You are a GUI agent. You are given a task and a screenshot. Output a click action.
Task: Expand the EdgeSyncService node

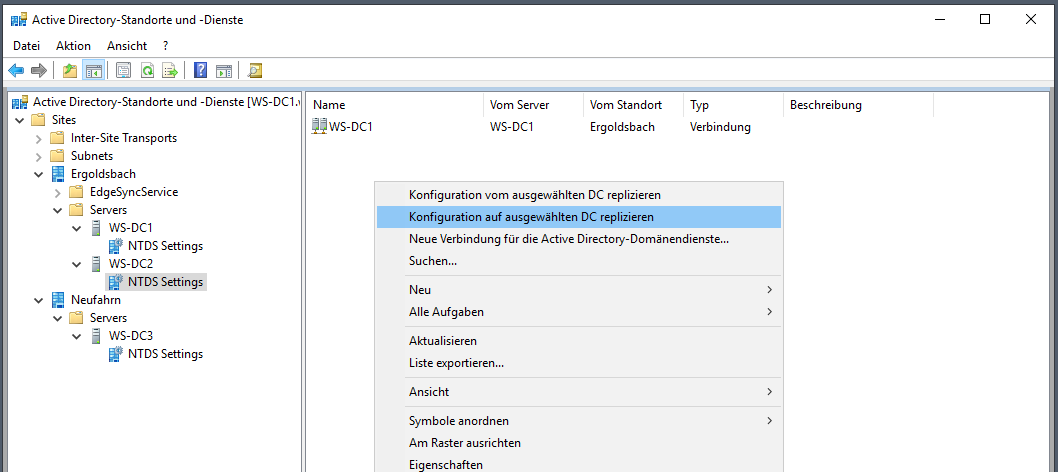click(x=57, y=192)
